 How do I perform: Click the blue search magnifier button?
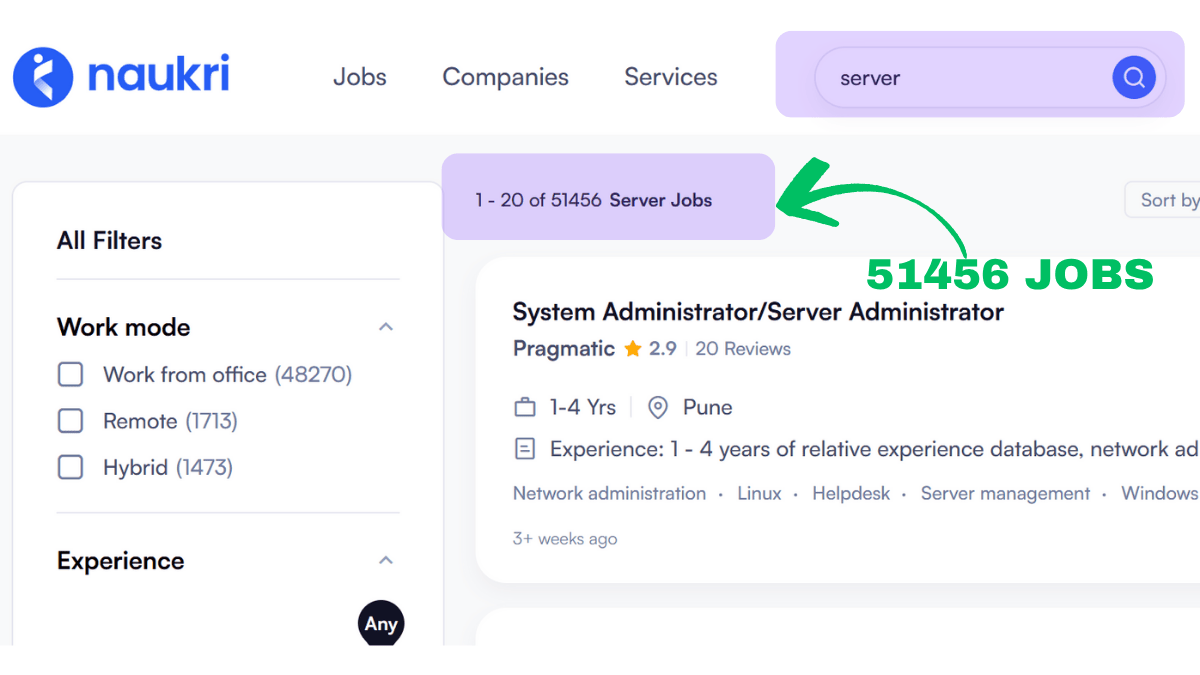tap(1133, 77)
